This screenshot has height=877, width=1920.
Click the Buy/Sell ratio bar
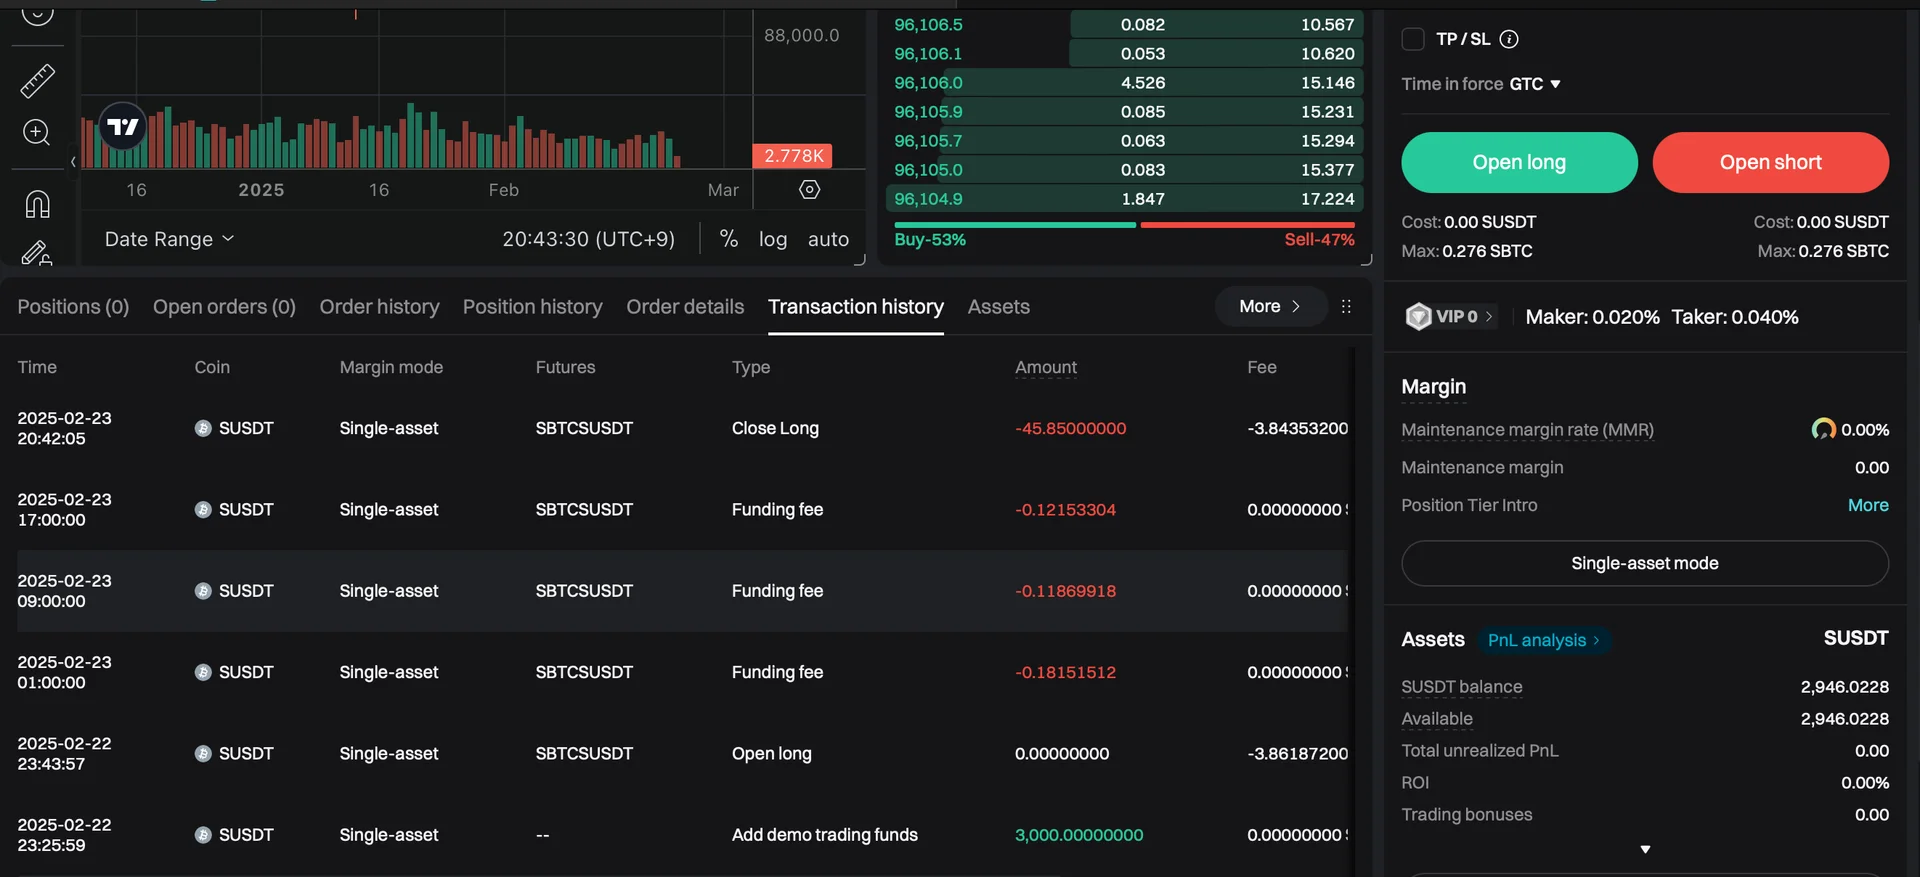[x=1124, y=225]
